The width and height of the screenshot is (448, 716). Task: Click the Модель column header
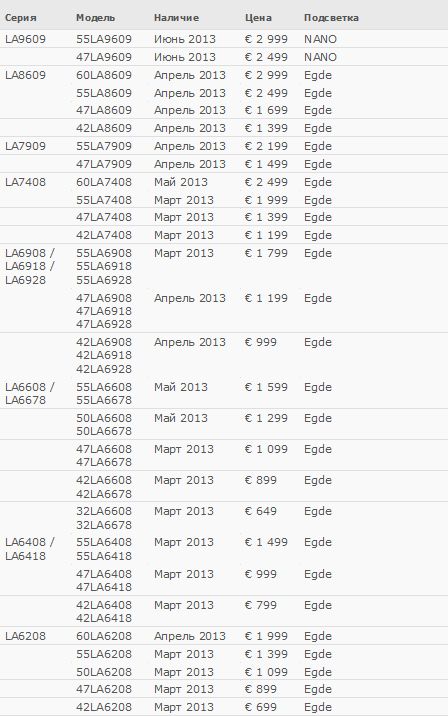pyautogui.click(x=95, y=18)
